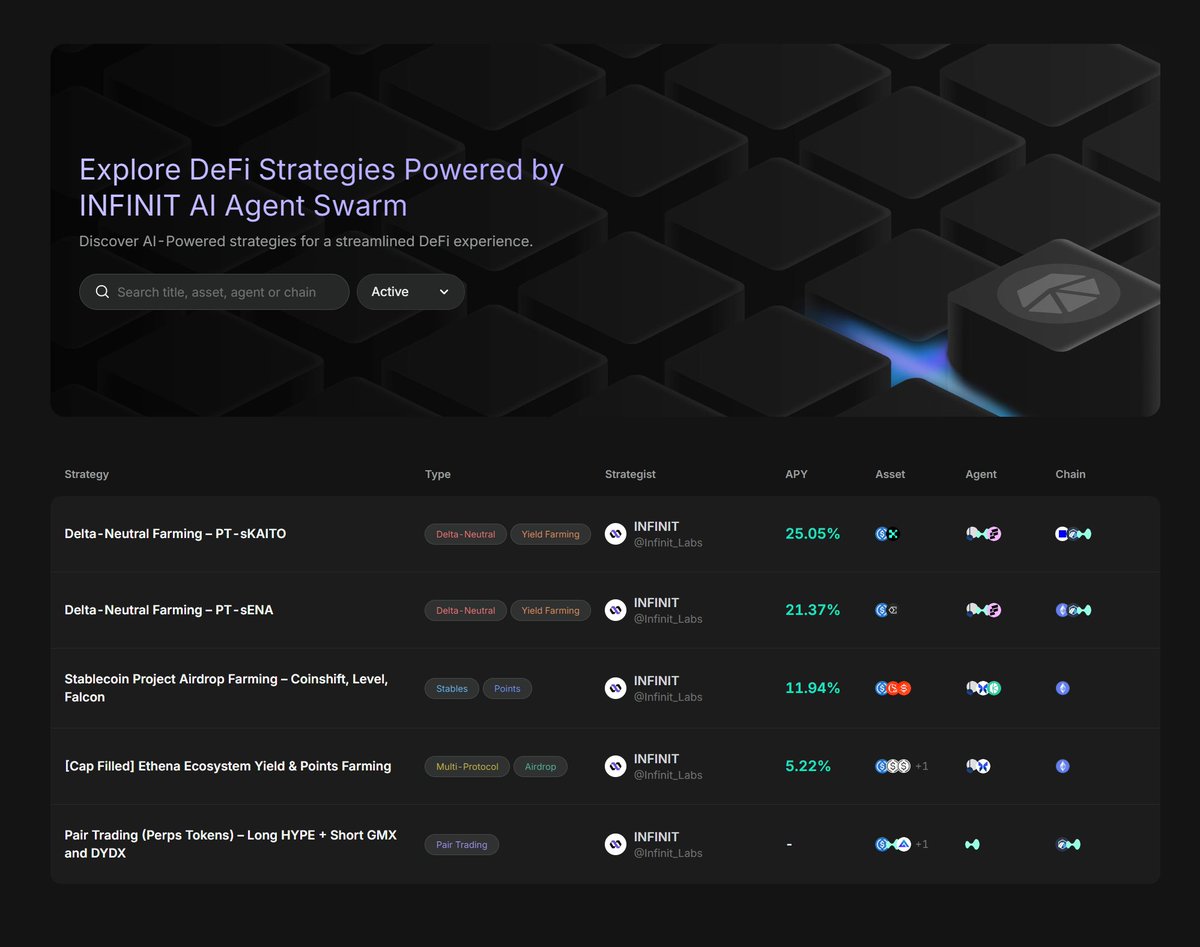Viewport: 1200px width, 947px height.
Task: Open Delta-Neutral Farming – PT-sKAITO strategy
Action: pyautogui.click(x=175, y=534)
